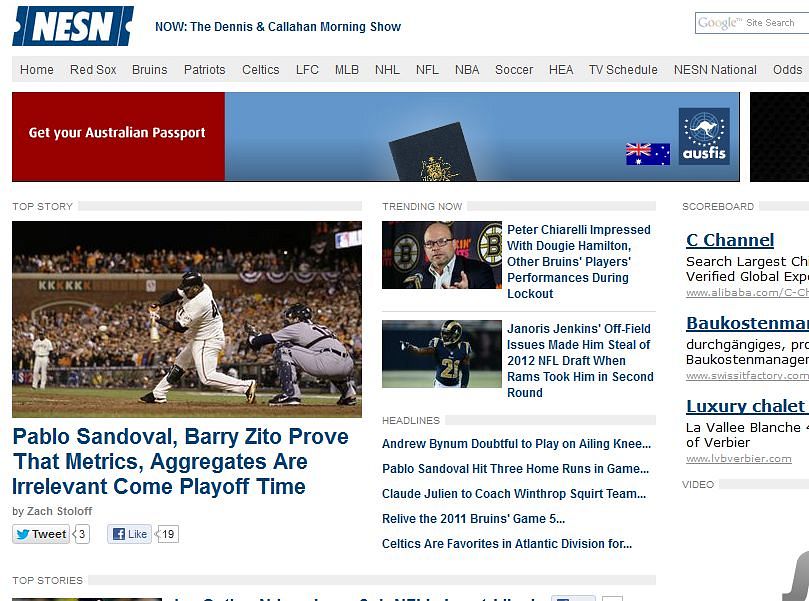Open the tweet count bubble showing 3
The image size is (809, 601).
(x=82, y=534)
